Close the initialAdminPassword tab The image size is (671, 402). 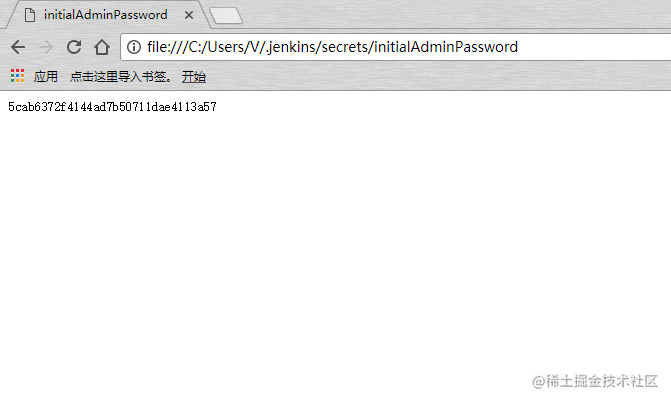(189, 15)
